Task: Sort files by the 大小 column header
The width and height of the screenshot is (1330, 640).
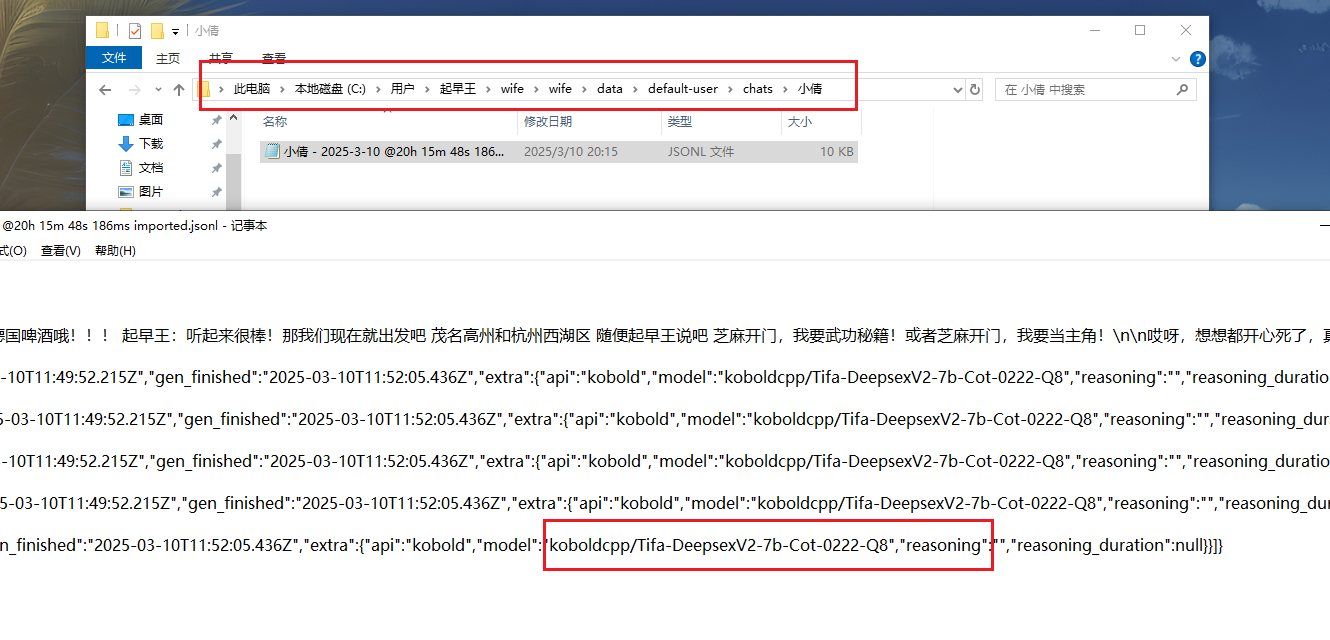Action: pyautogui.click(x=800, y=122)
